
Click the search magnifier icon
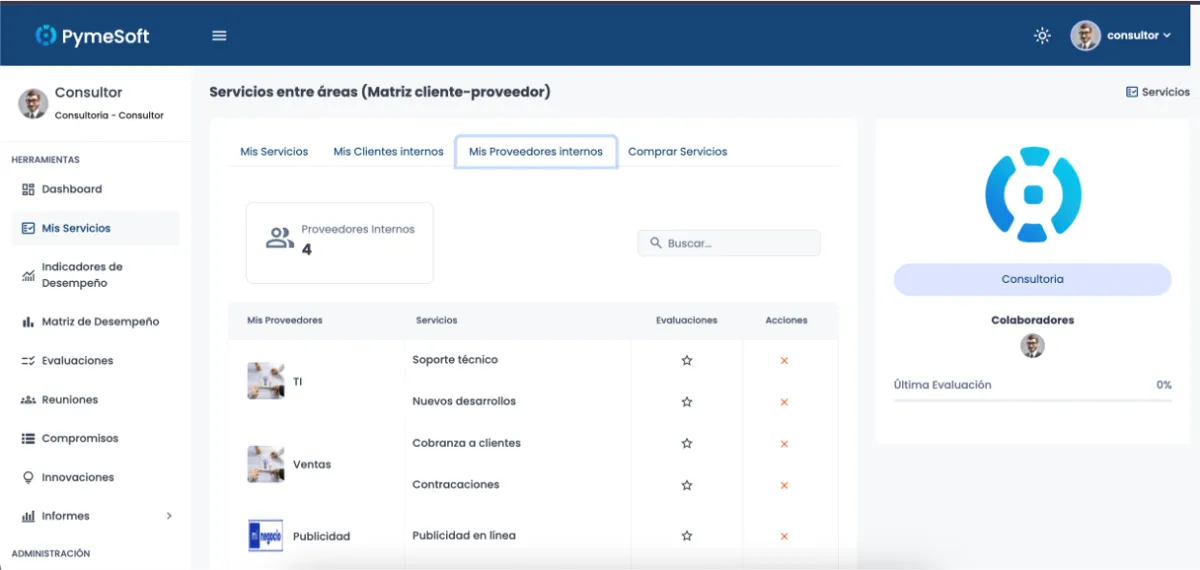656,243
